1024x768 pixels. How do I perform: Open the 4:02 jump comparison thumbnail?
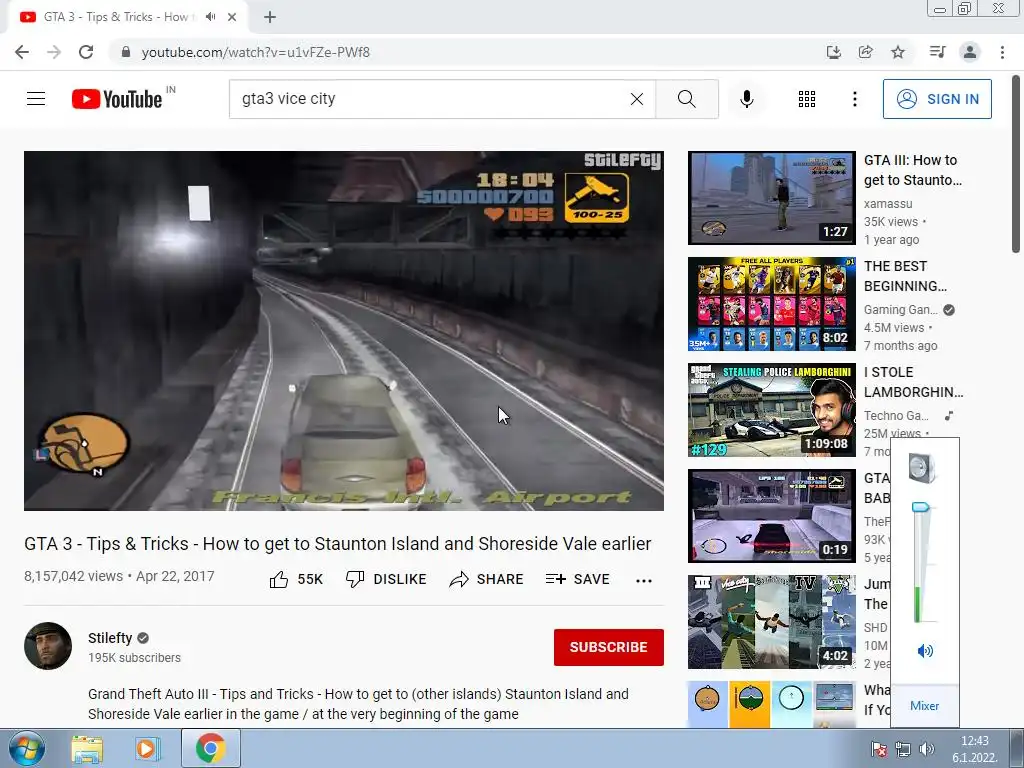pyautogui.click(x=771, y=622)
